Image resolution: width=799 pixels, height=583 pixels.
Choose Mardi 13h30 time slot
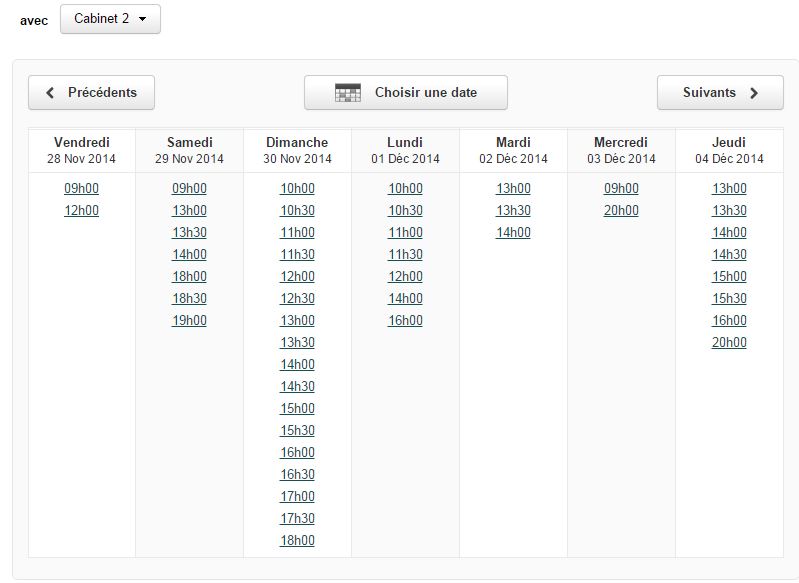click(514, 210)
